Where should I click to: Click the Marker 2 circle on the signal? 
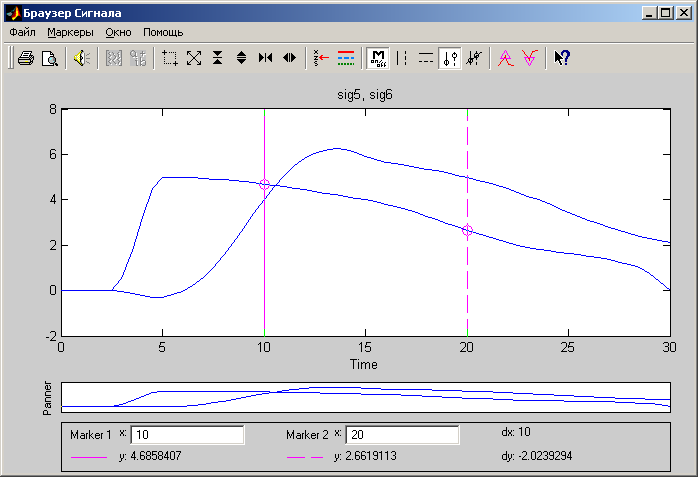click(x=467, y=230)
